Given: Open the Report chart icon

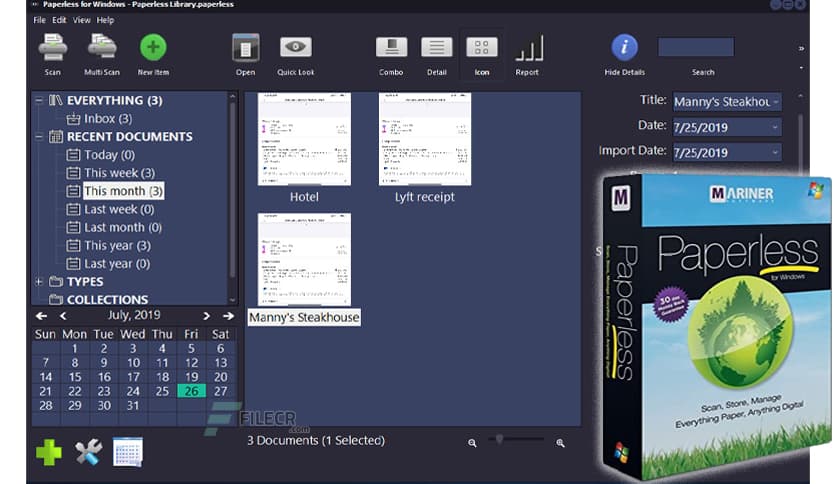Looking at the screenshot, I should 528,48.
